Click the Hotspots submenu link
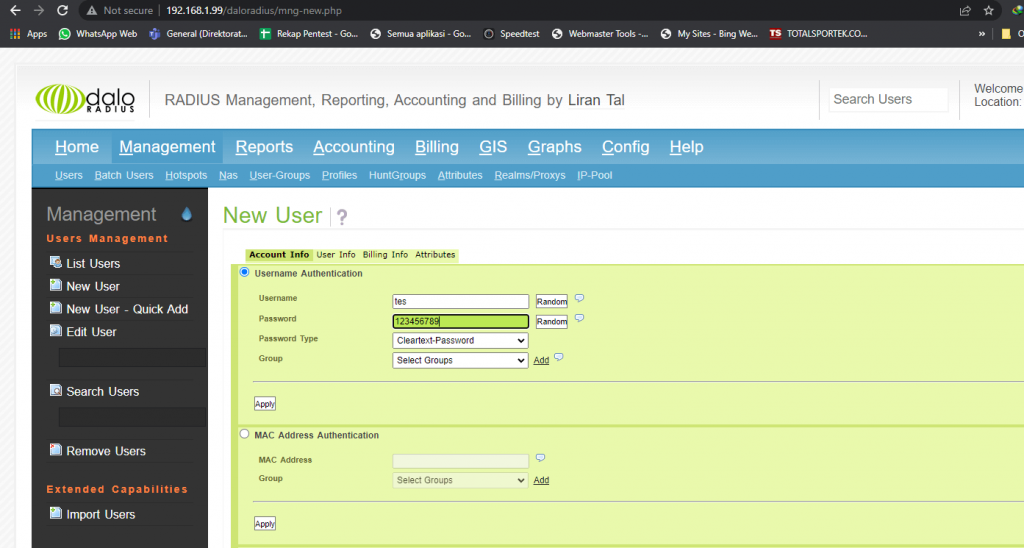 [186, 176]
